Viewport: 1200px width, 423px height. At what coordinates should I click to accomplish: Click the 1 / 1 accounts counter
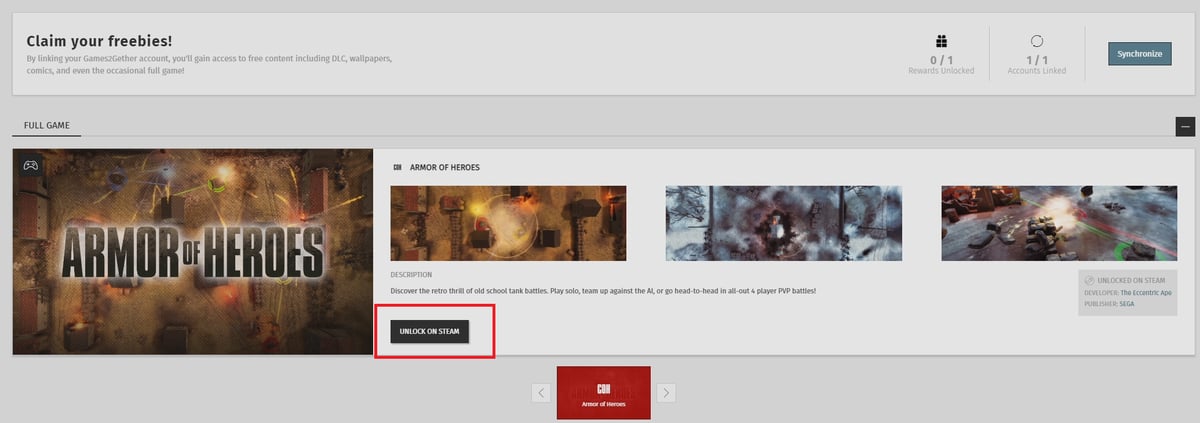tap(1037, 58)
